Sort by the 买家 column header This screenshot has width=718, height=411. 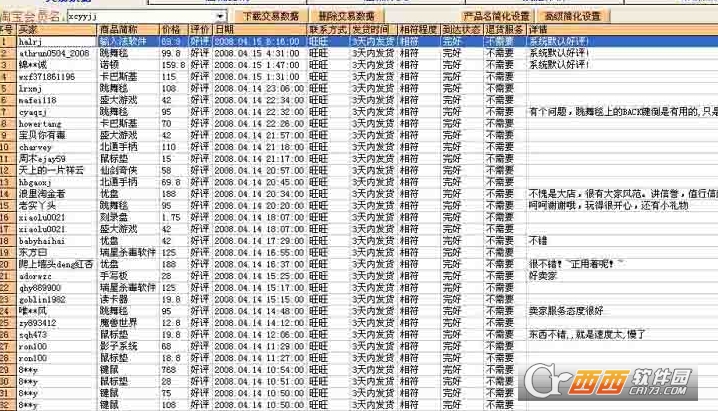click(56, 30)
